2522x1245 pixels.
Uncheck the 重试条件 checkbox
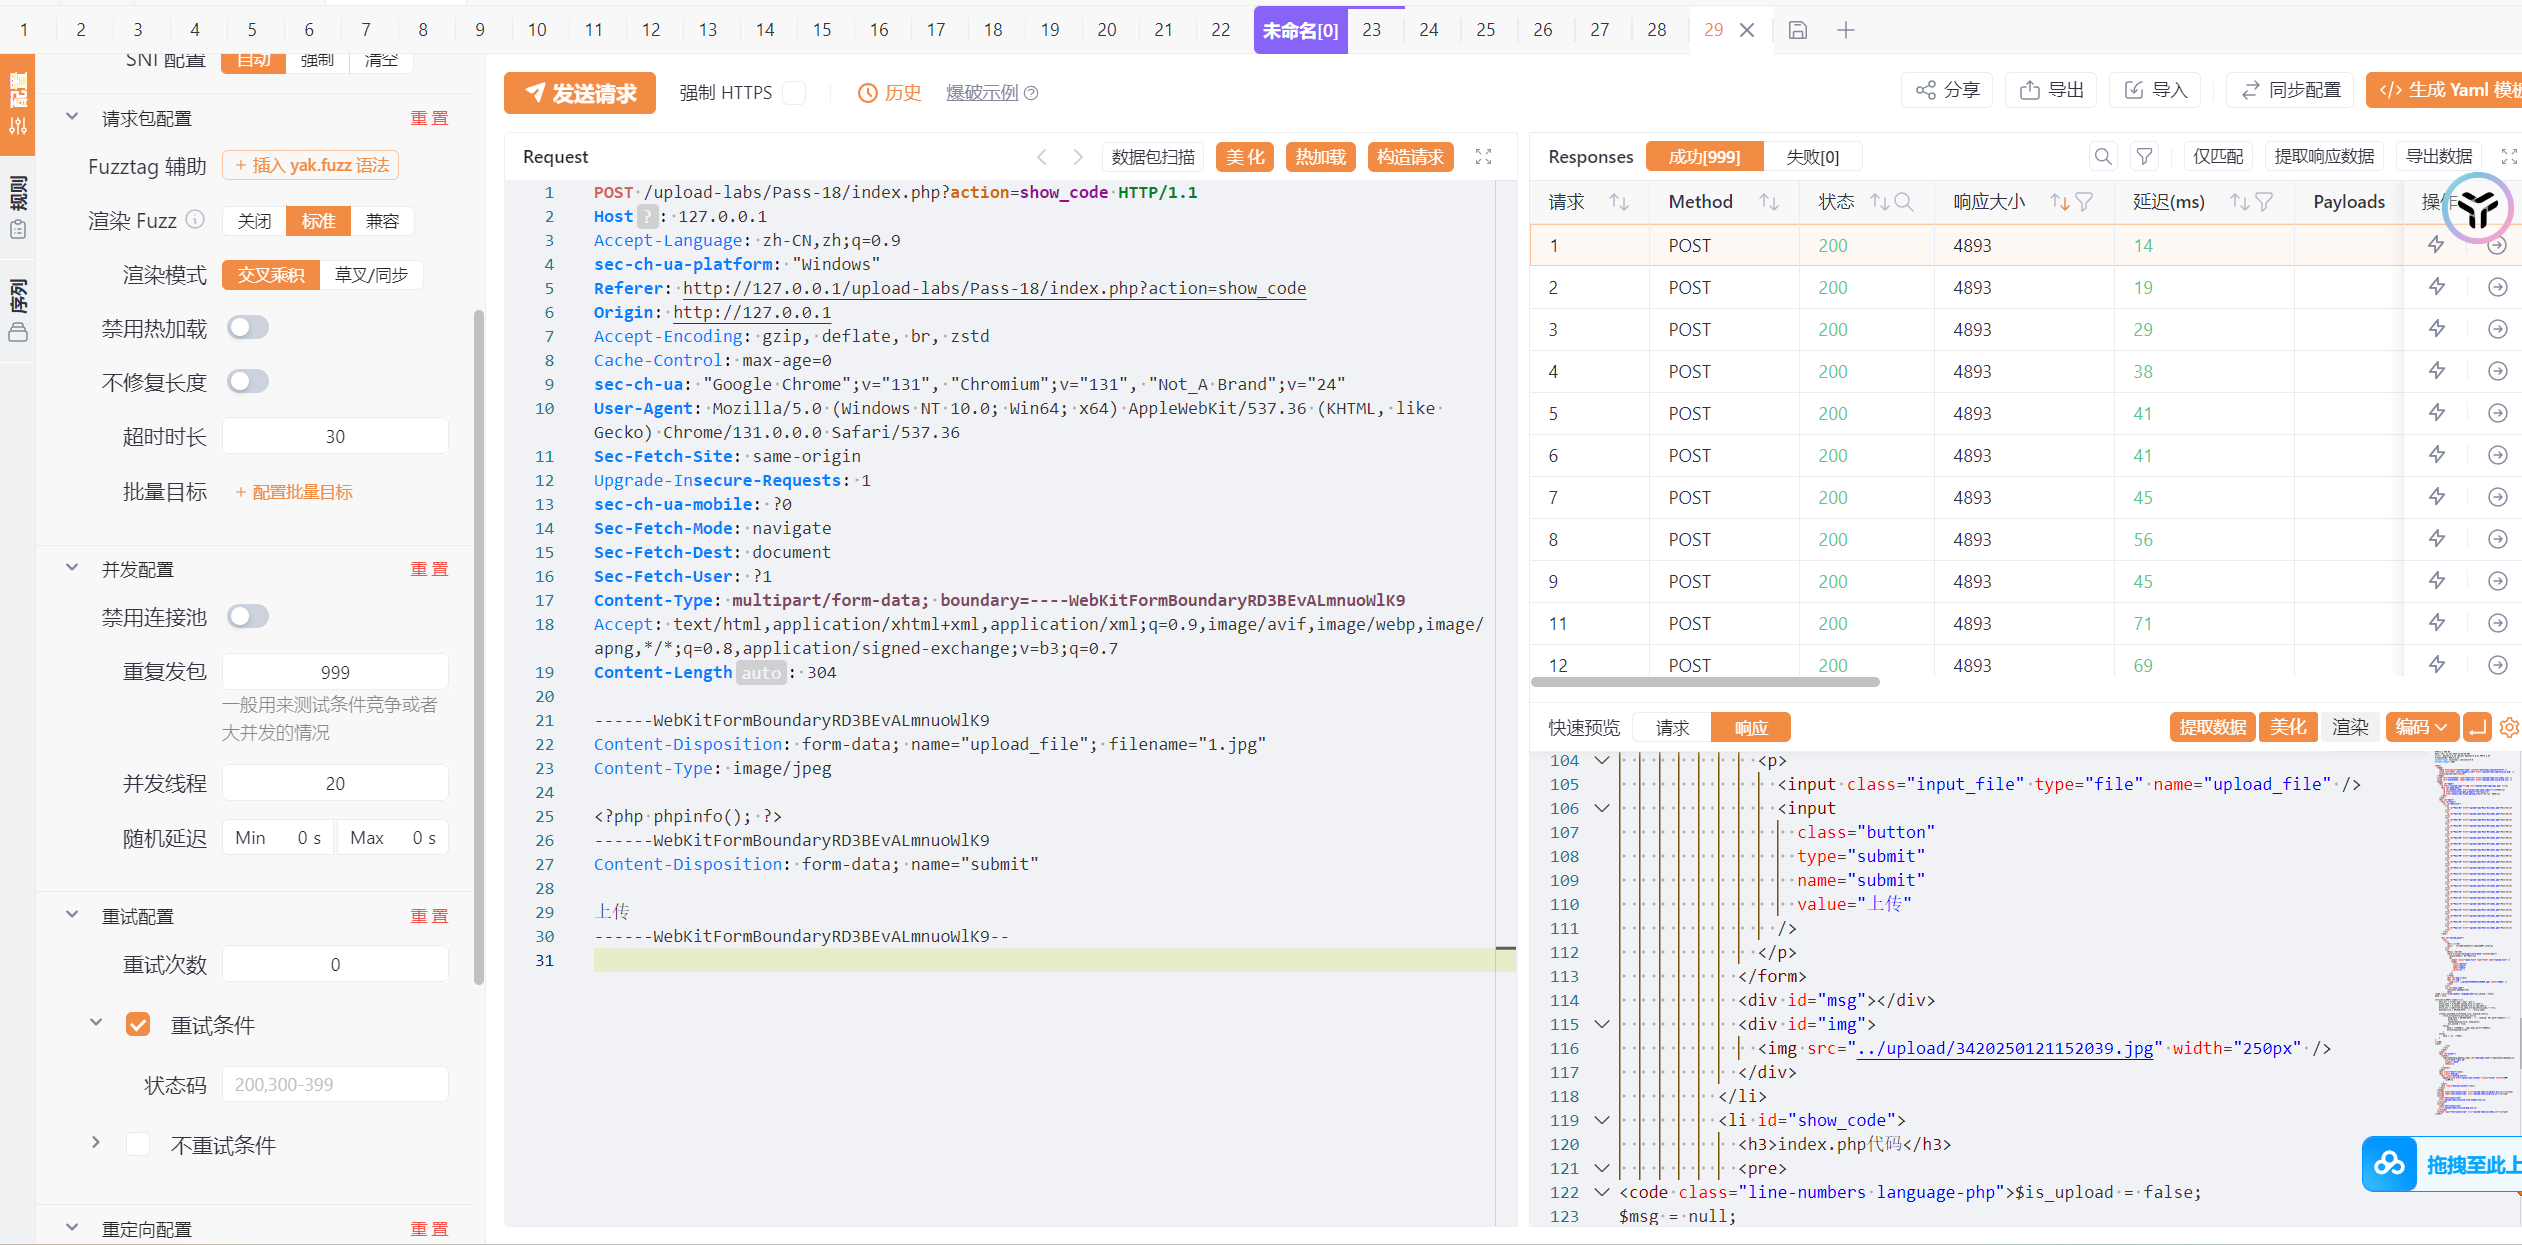point(138,1024)
